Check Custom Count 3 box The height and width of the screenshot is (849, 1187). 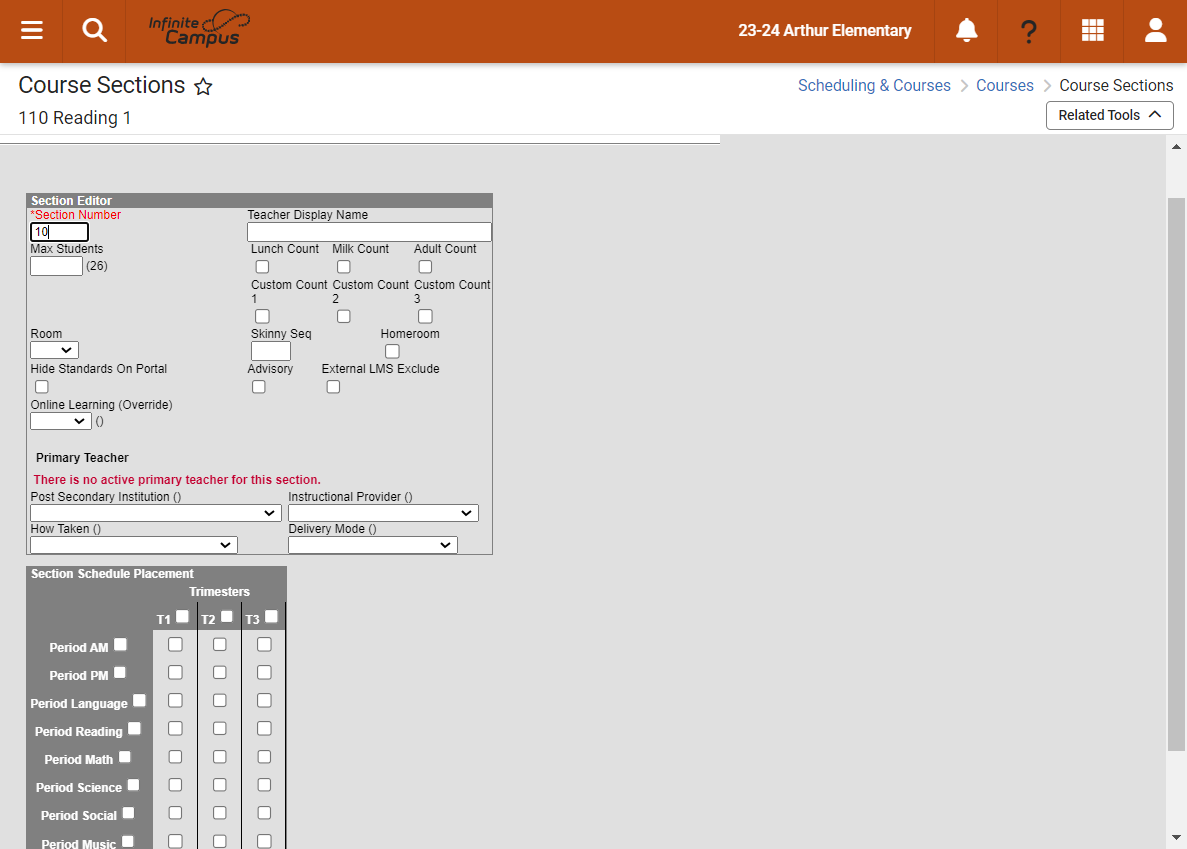(x=425, y=316)
